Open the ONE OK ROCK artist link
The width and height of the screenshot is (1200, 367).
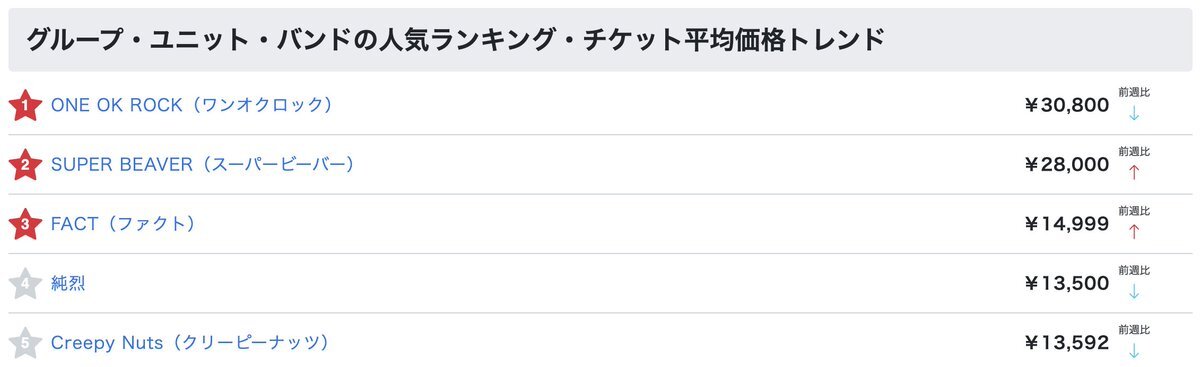coord(191,105)
